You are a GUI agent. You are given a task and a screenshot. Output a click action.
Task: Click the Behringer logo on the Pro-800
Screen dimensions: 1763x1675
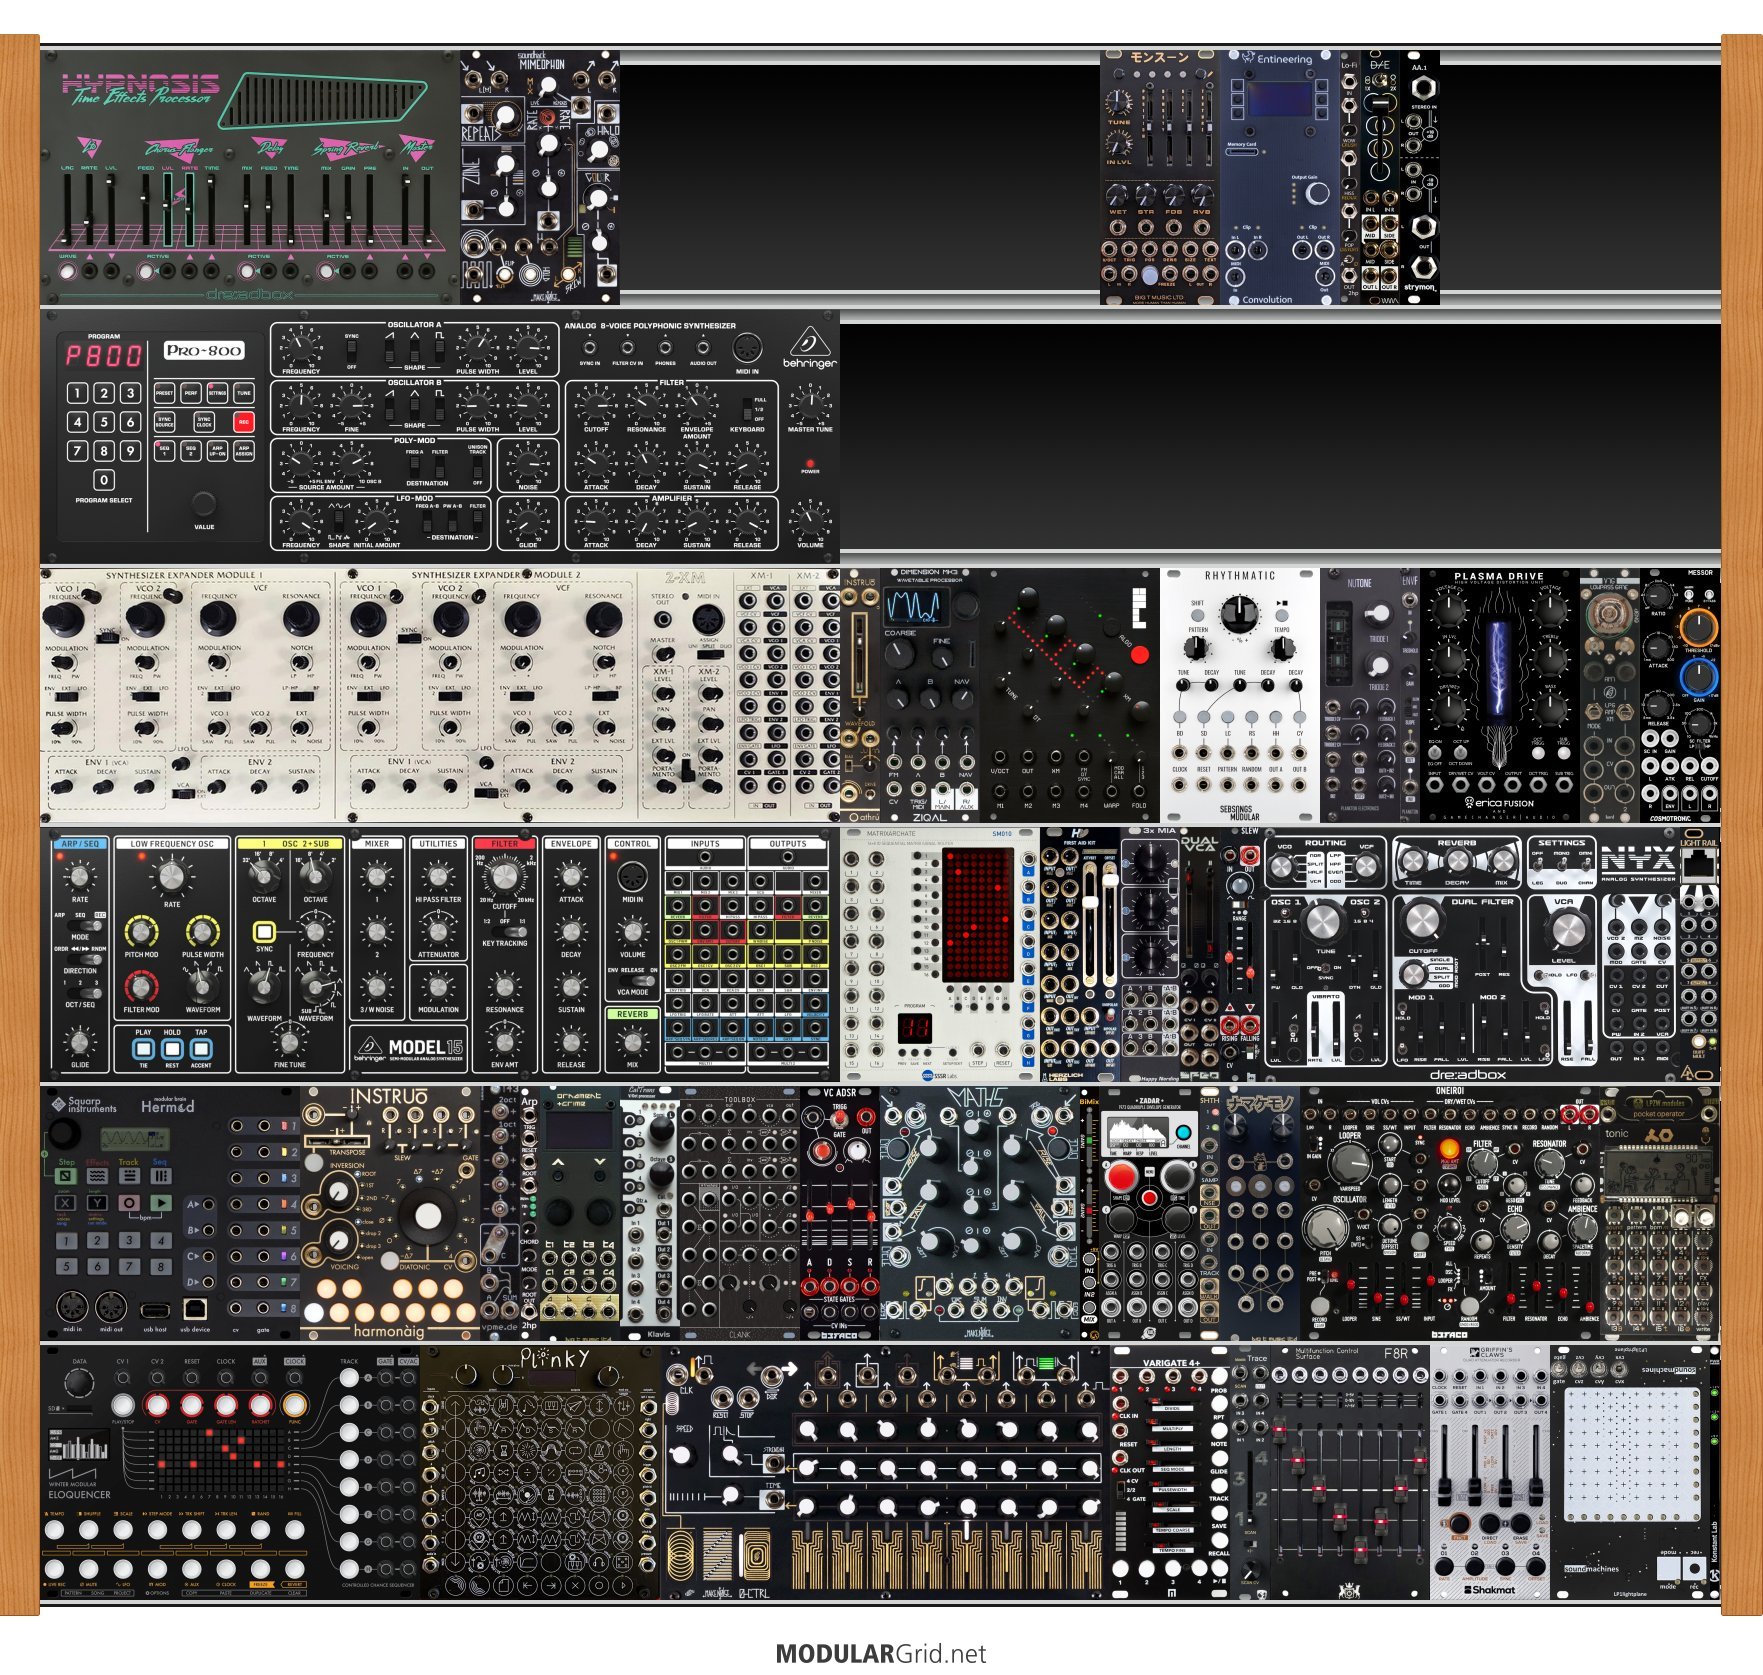click(x=810, y=347)
